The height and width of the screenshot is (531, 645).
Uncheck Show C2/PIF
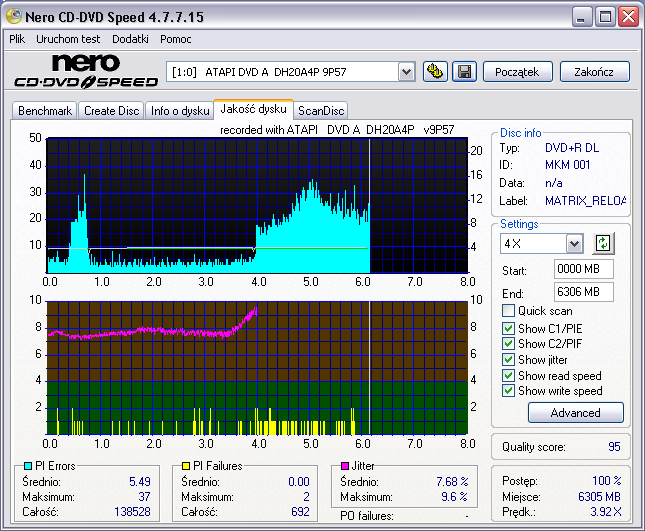508,343
